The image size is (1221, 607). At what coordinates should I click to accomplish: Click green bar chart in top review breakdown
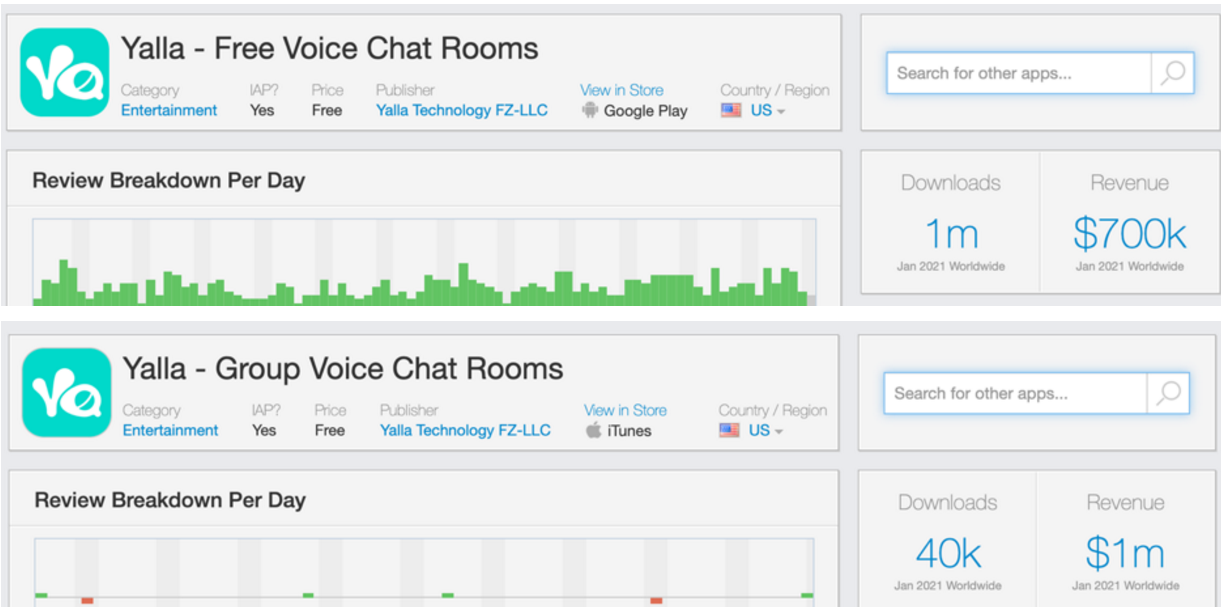[424, 262]
